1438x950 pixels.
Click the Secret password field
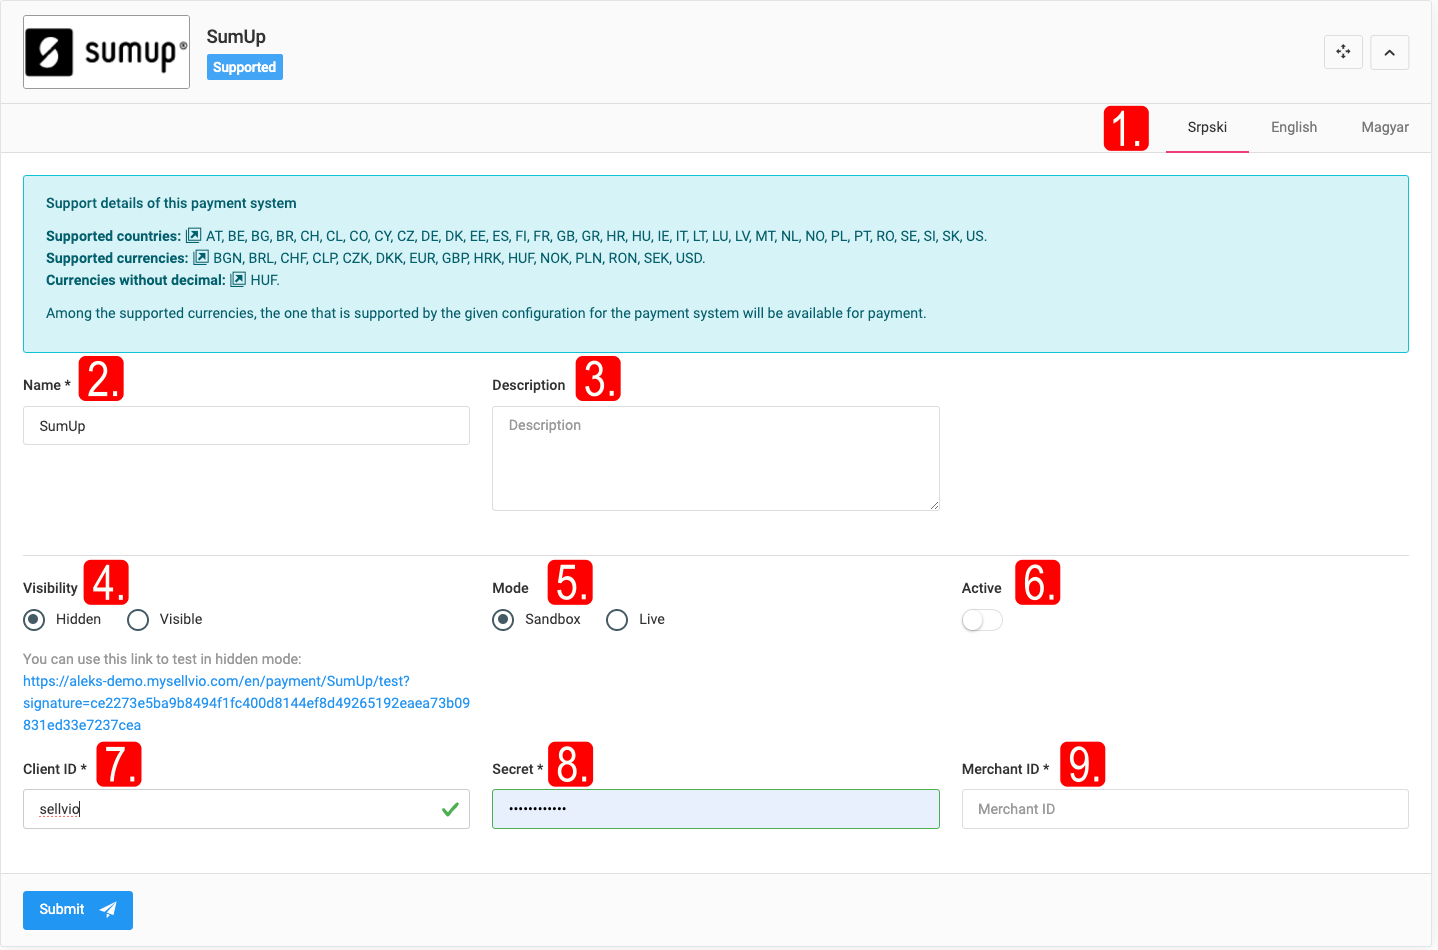(716, 809)
